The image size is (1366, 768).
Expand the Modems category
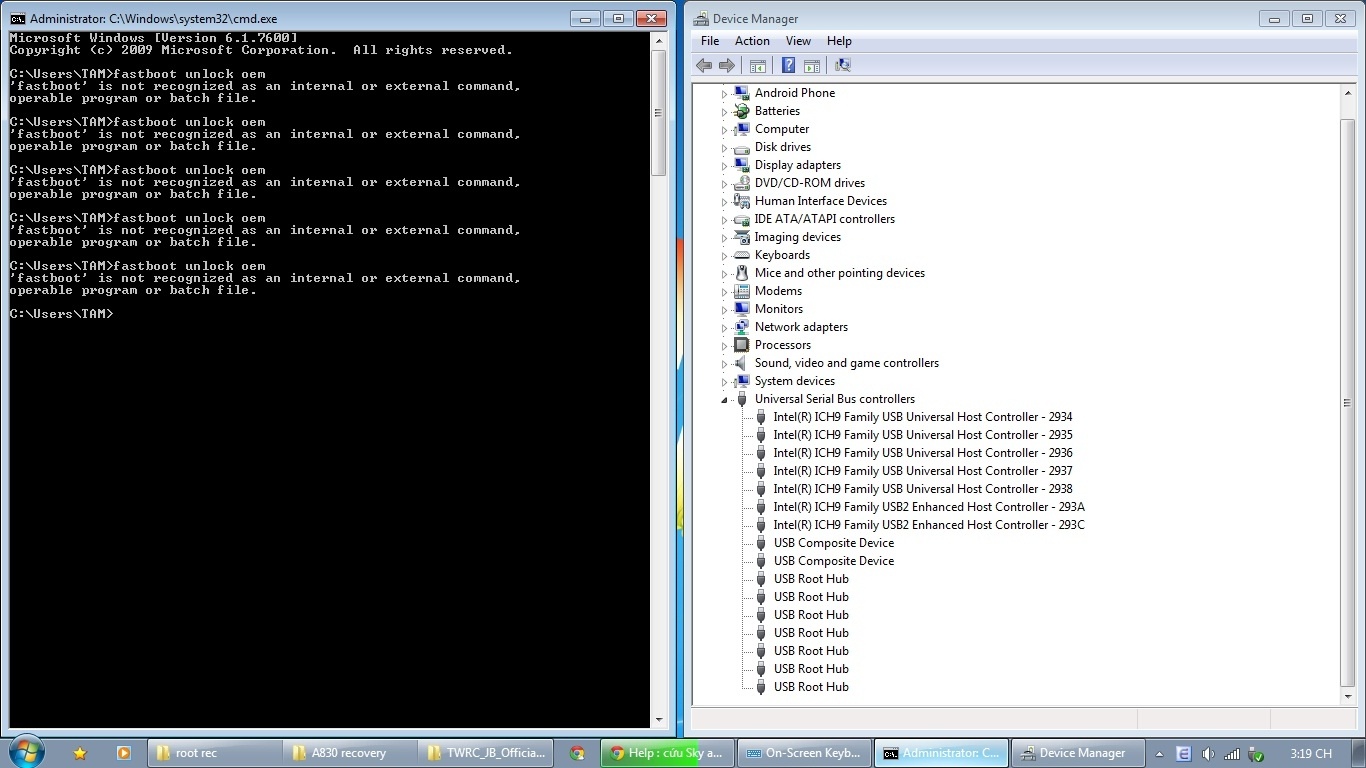pyautogui.click(x=724, y=291)
